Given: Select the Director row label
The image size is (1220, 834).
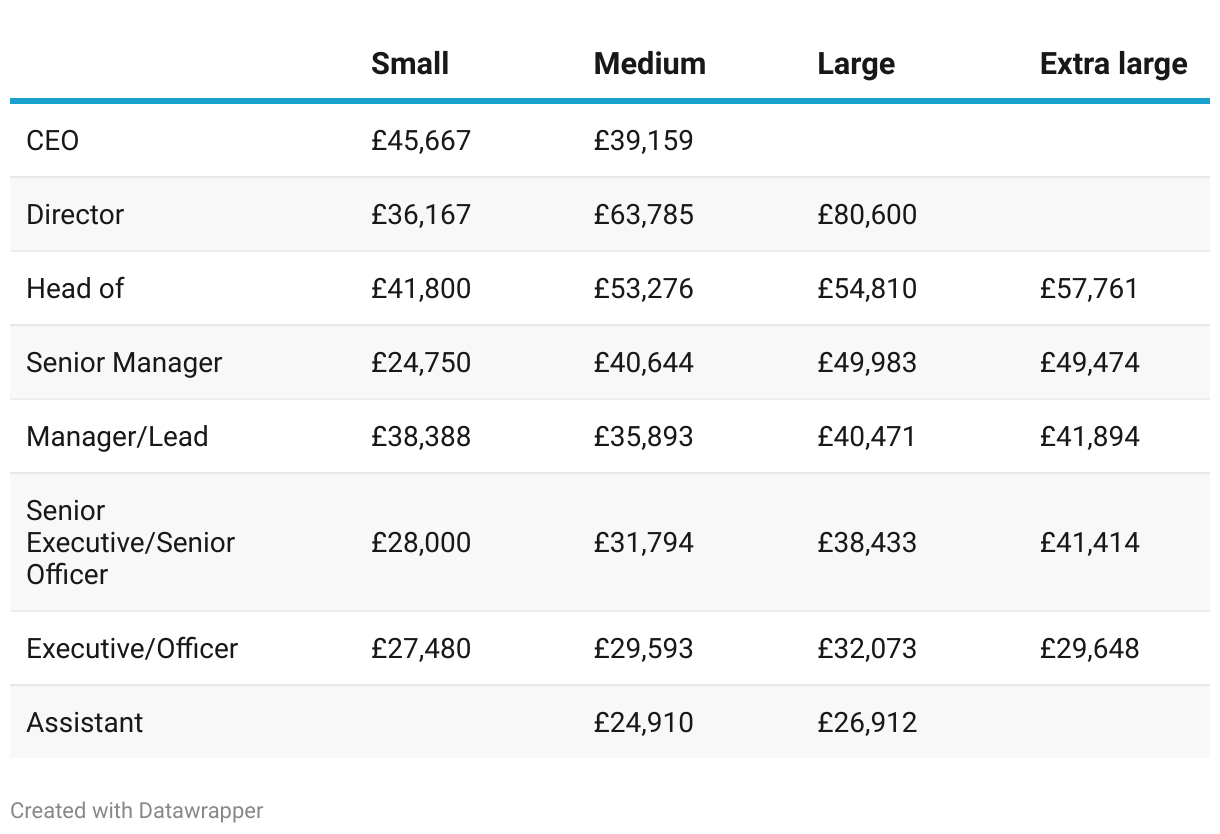Looking at the screenshot, I should click(x=75, y=214).
